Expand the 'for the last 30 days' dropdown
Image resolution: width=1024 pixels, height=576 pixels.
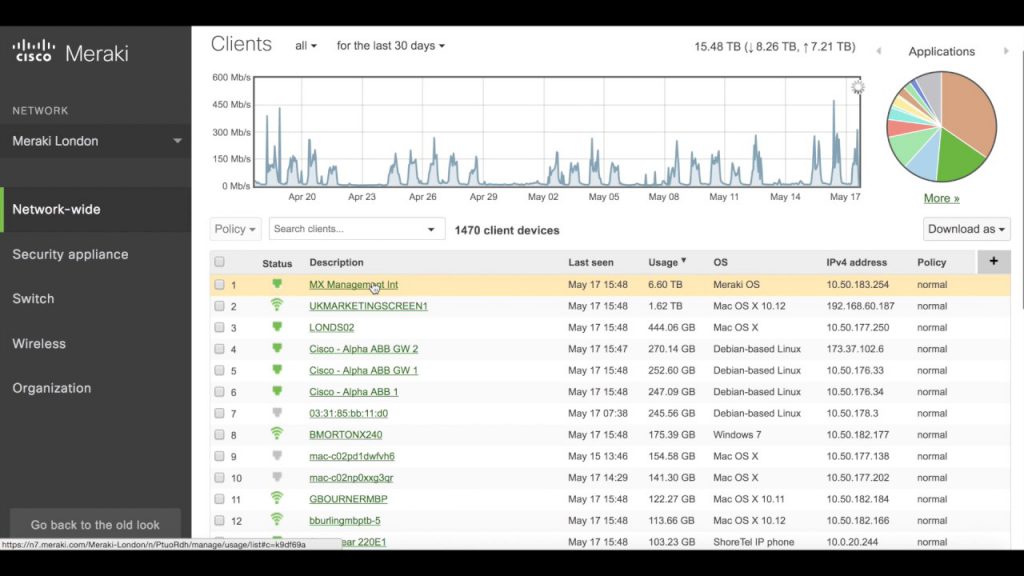391,46
